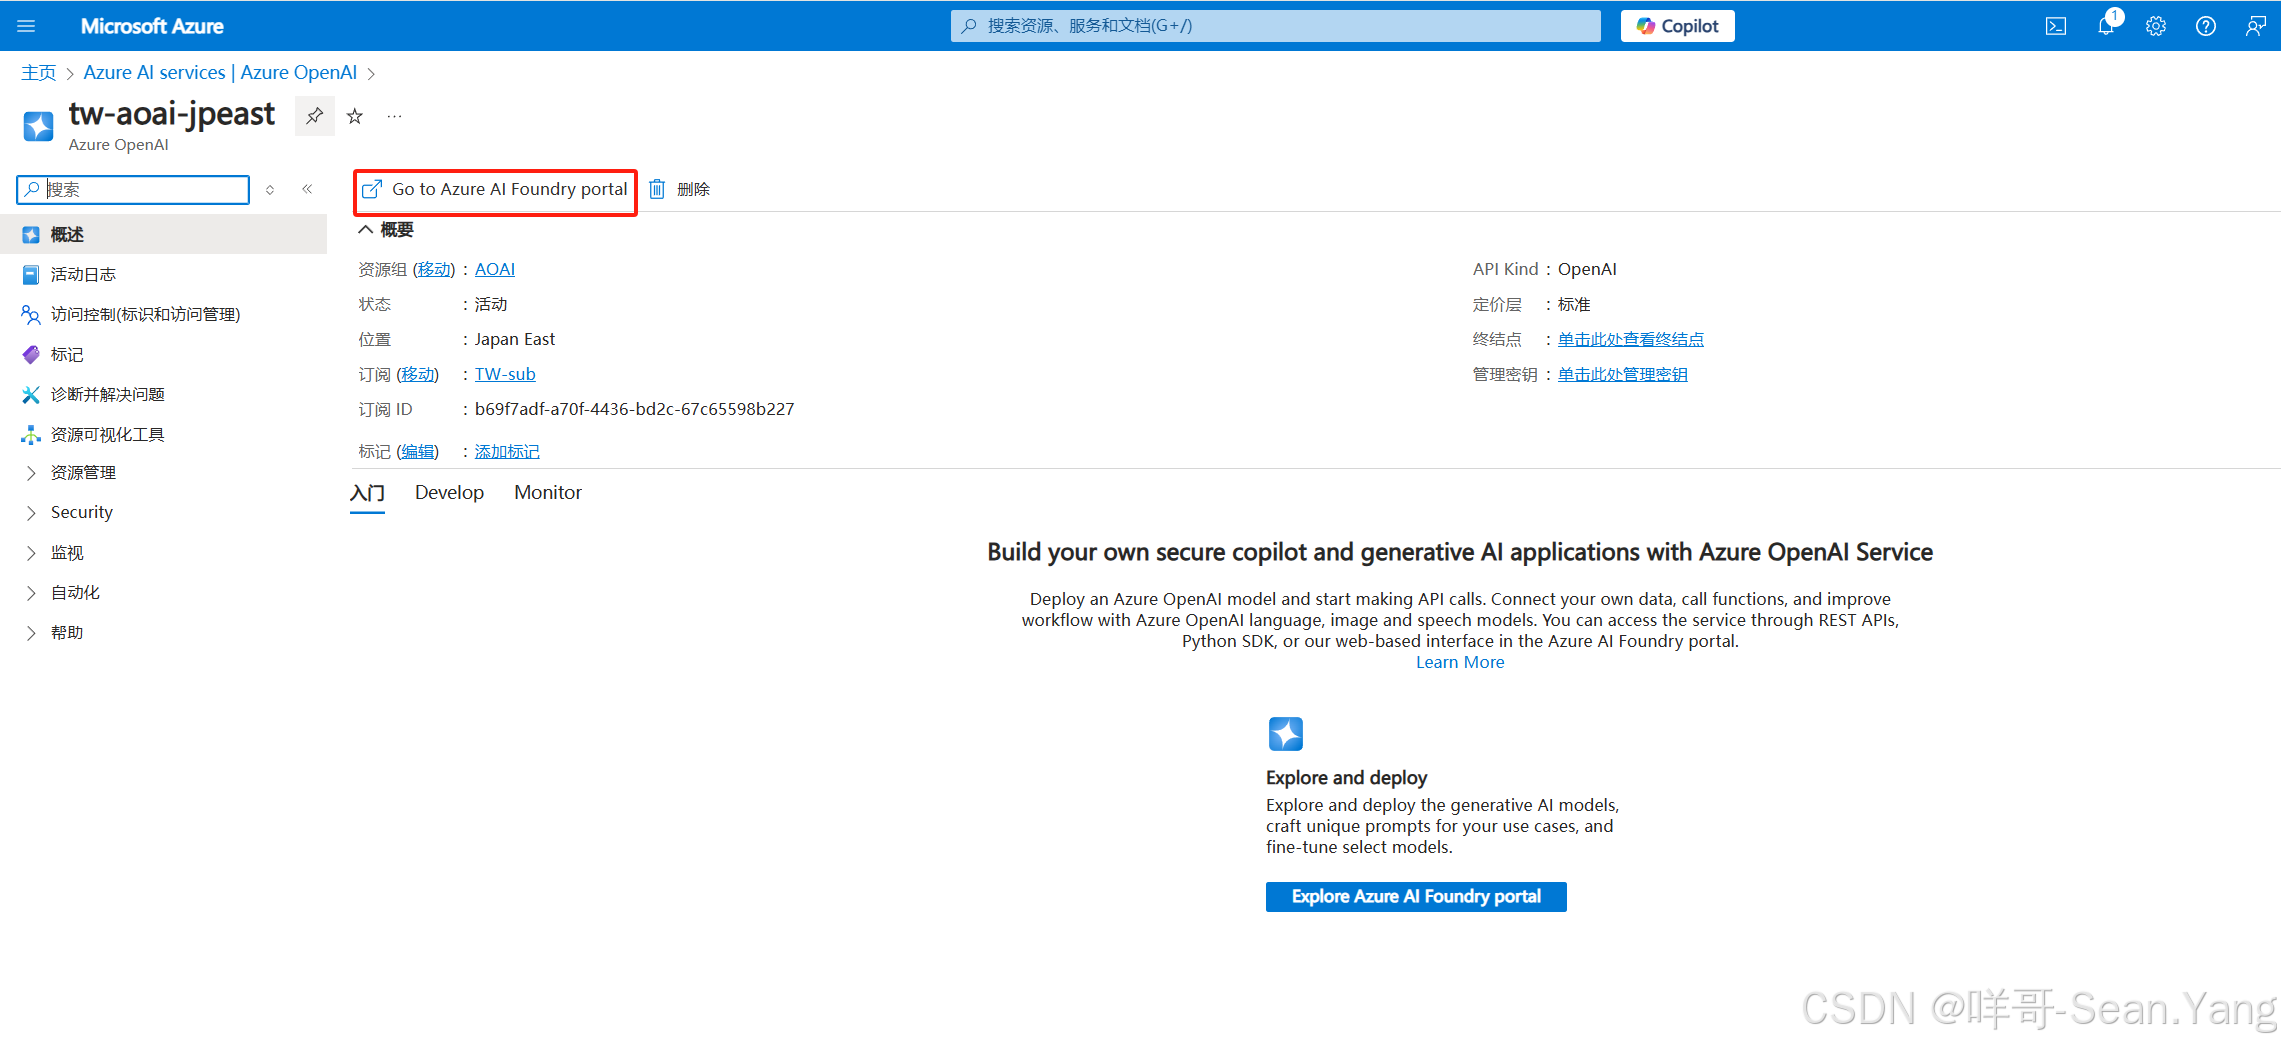Switch to the 入门 tab
2281x1047 pixels.
(x=367, y=493)
